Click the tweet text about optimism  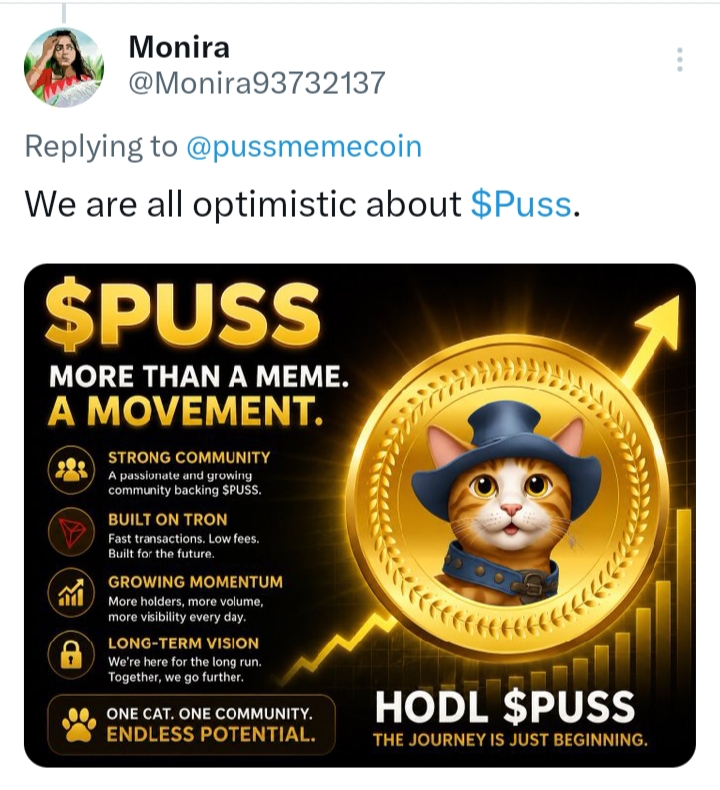pyautogui.click(x=302, y=204)
